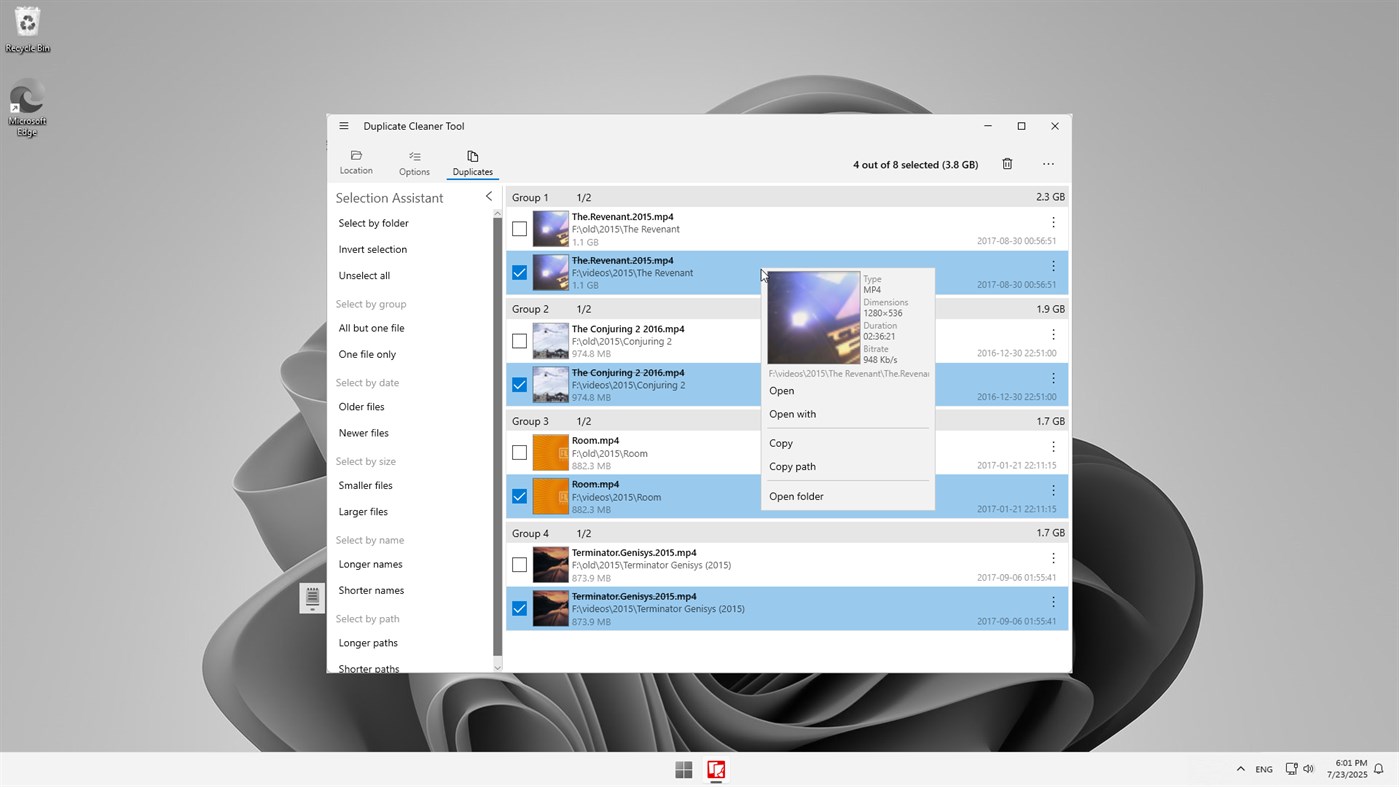Check The Conjuring 2 file in F:\old\2015

519,340
